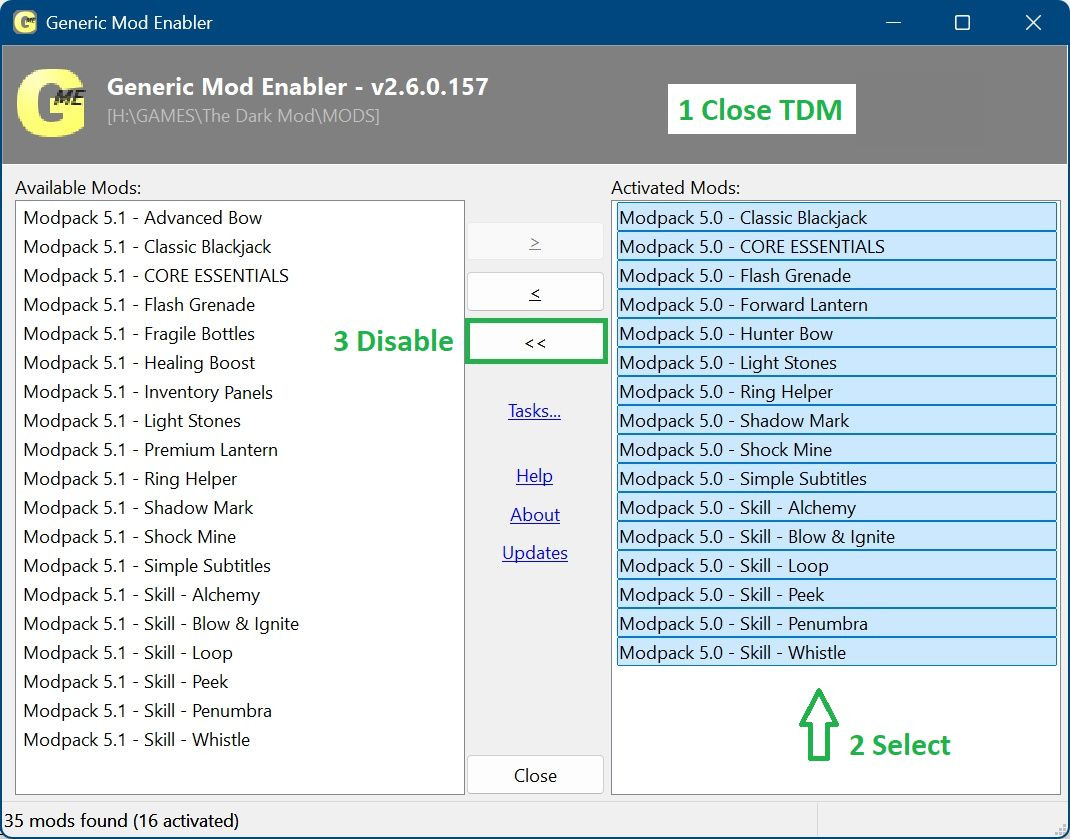The image size is (1070, 839).
Task: Click the Close button at the bottom
Action: click(x=536, y=775)
